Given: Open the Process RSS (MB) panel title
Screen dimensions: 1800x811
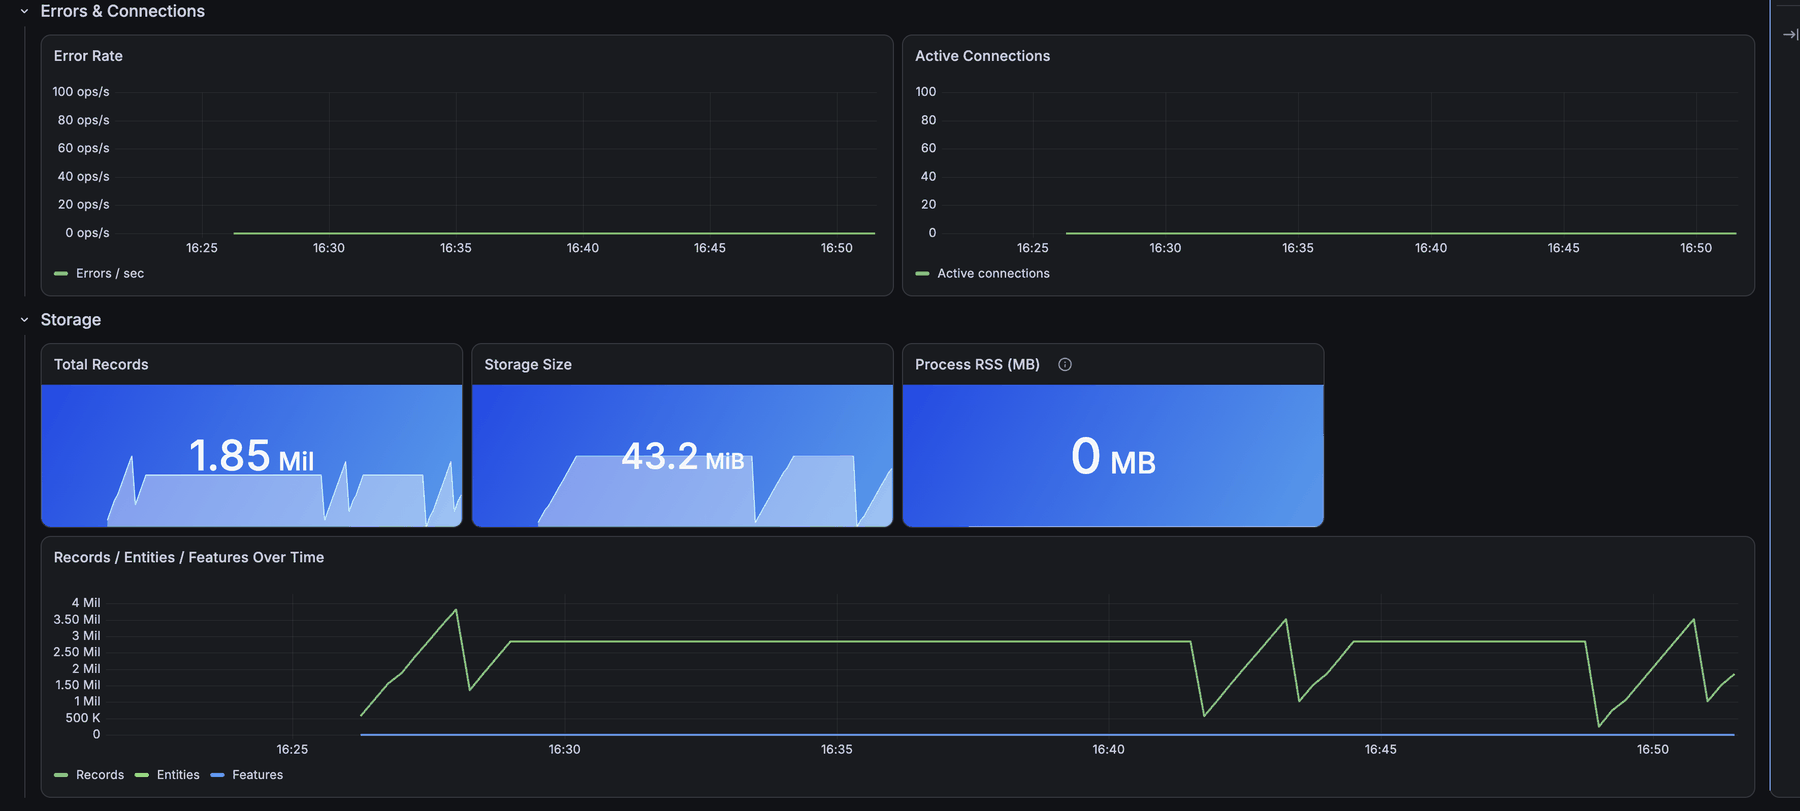Looking at the screenshot, I should tap(977, 364).
